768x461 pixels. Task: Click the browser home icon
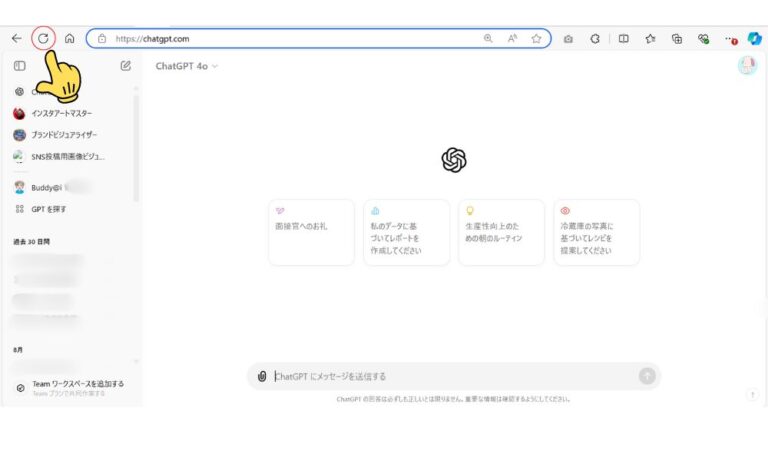point(69,38)
